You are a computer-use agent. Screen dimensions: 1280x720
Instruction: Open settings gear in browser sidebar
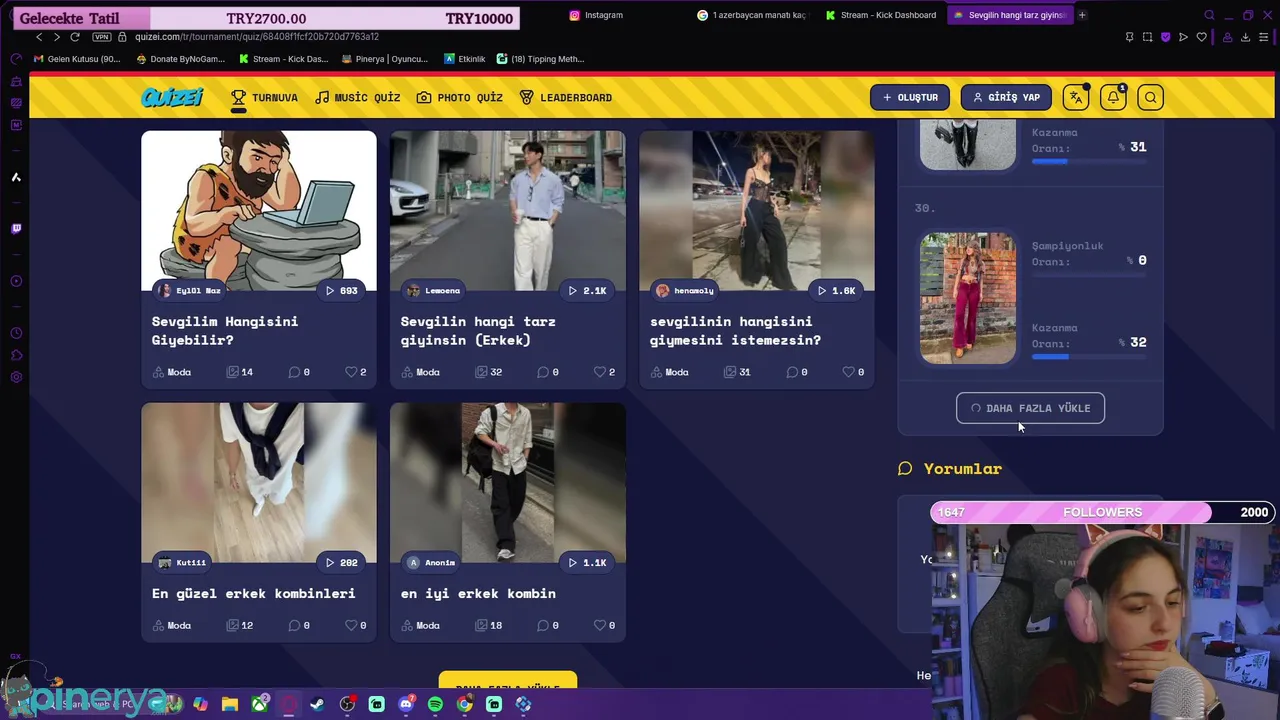pyautogui.click(x=16, y=377)
